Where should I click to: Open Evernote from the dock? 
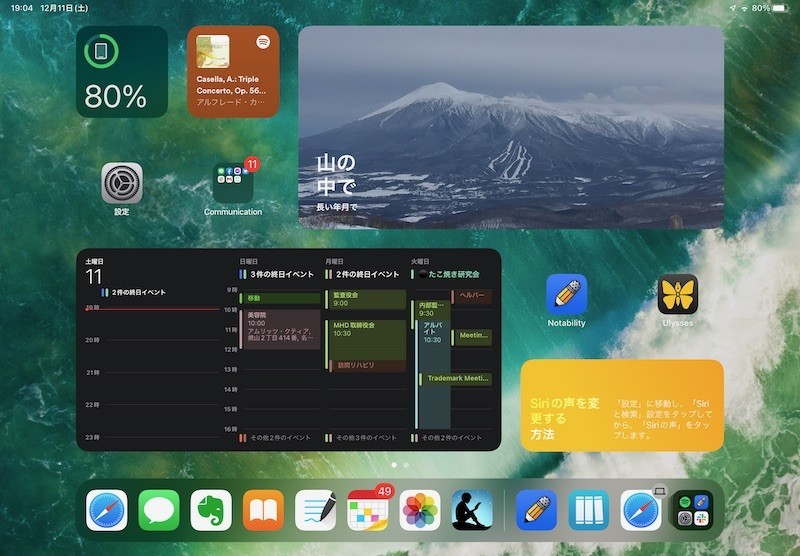[x=211, y=510]
